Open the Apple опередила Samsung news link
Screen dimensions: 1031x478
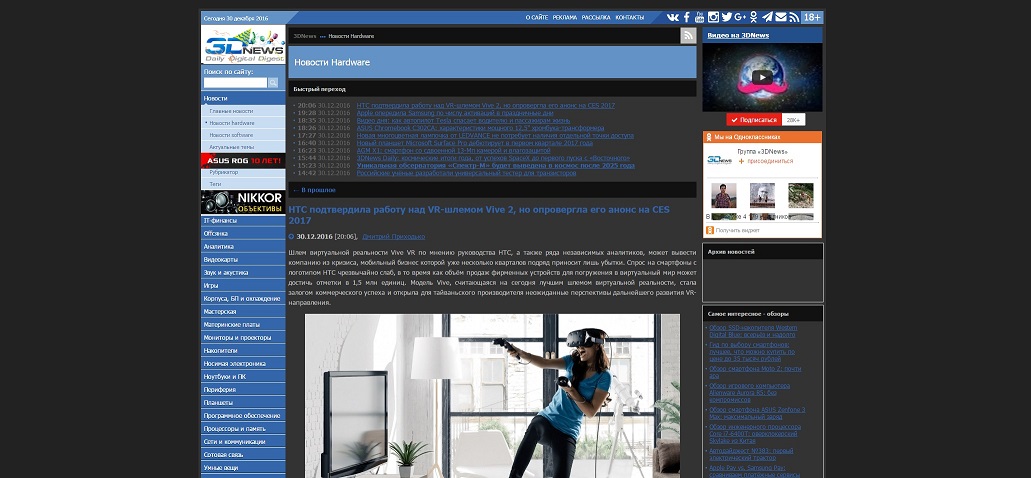coord(454,113)
